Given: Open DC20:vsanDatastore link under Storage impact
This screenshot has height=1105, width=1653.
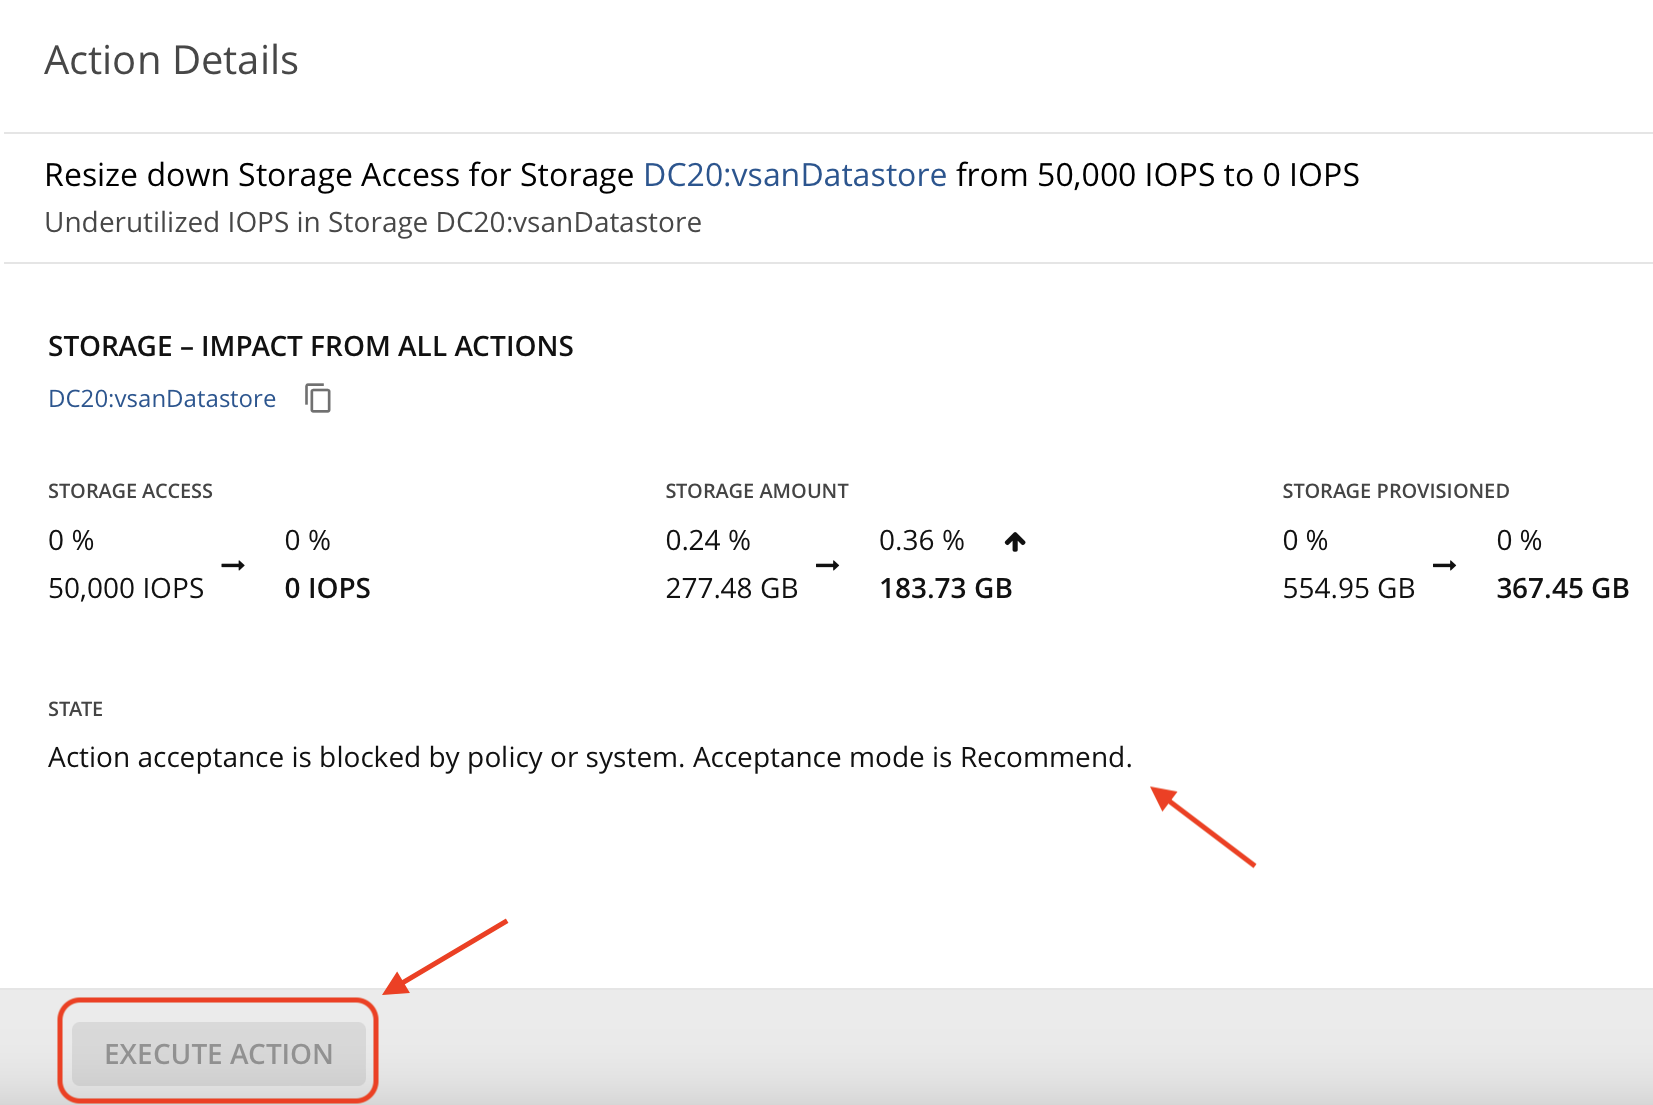Looking at the screenshot, I should pos(162,398).
